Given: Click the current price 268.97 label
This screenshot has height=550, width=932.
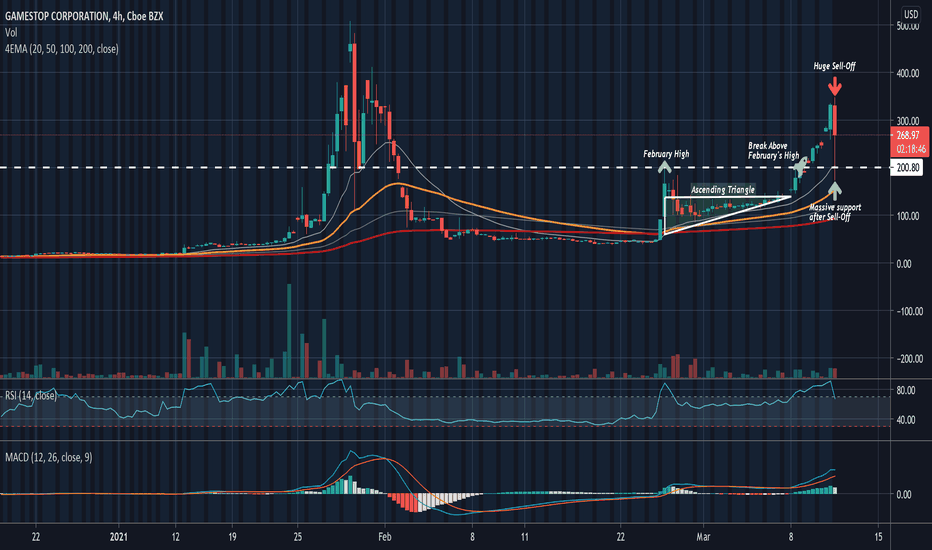Looking at the screenshot, I should tap(908, 136).
